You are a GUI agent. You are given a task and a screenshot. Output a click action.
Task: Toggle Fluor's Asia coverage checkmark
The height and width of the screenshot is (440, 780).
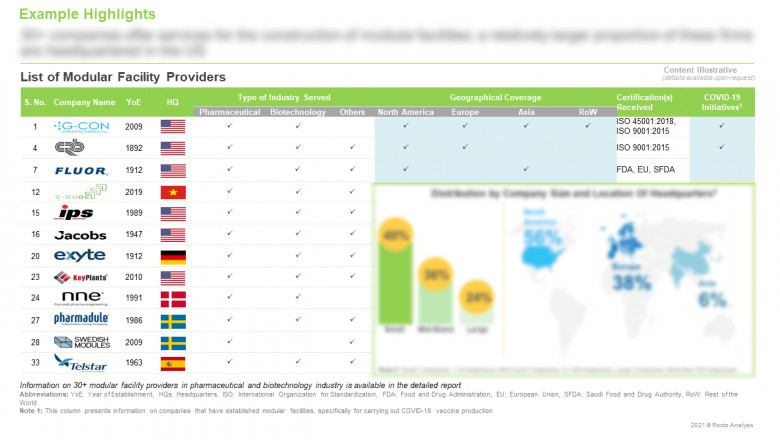pyautogui.click(x=525, y=170)
